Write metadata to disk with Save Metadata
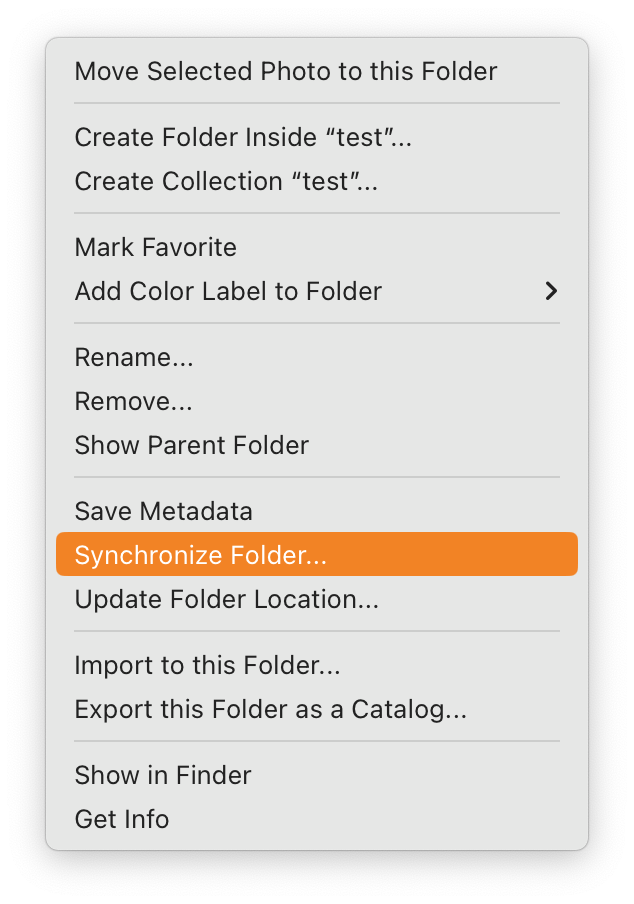This screenshot has height=904, width=634. tap(163, 512)
